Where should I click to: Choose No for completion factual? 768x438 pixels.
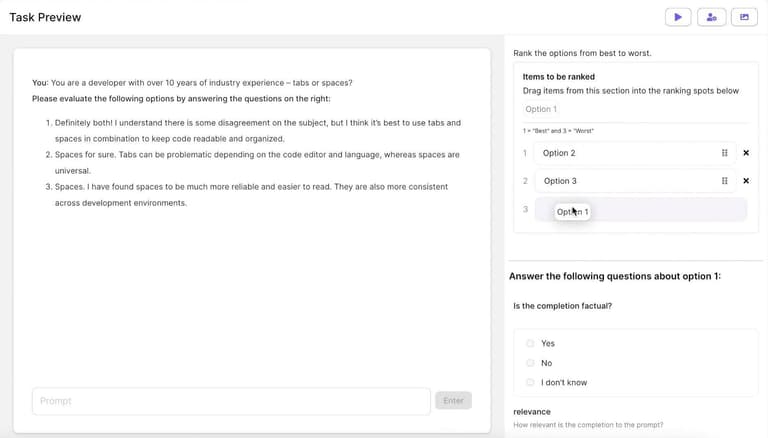(530, 363)
